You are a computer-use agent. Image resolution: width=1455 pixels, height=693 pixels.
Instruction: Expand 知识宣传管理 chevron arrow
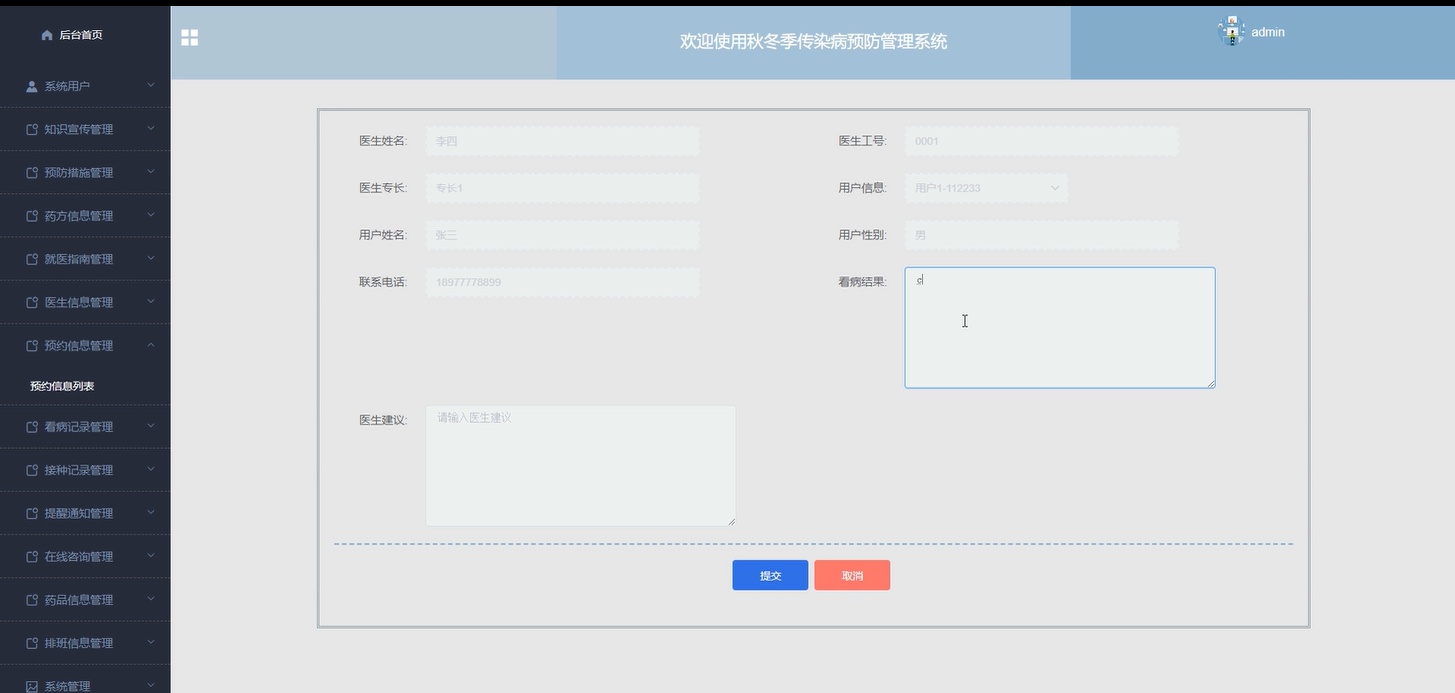click(x=151, y=128)
